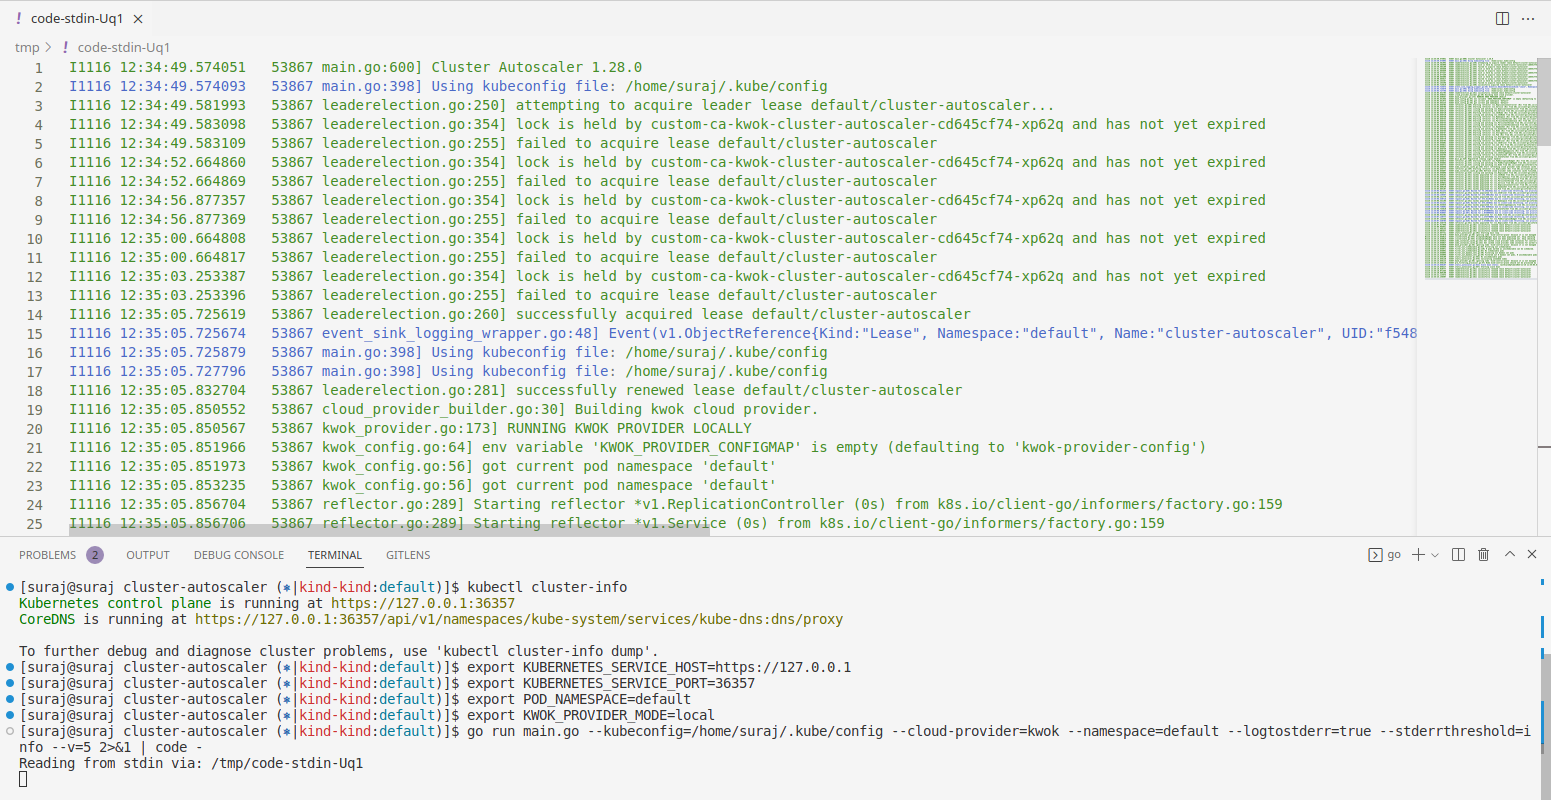Open the https://127.0.0.1:36357 control plane link

point(423,603)
